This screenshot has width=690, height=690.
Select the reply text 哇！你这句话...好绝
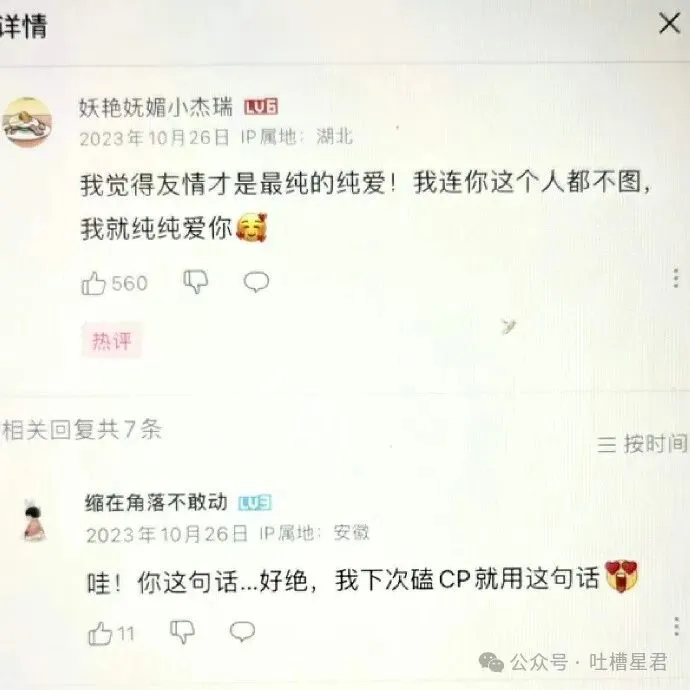point(198,582)
